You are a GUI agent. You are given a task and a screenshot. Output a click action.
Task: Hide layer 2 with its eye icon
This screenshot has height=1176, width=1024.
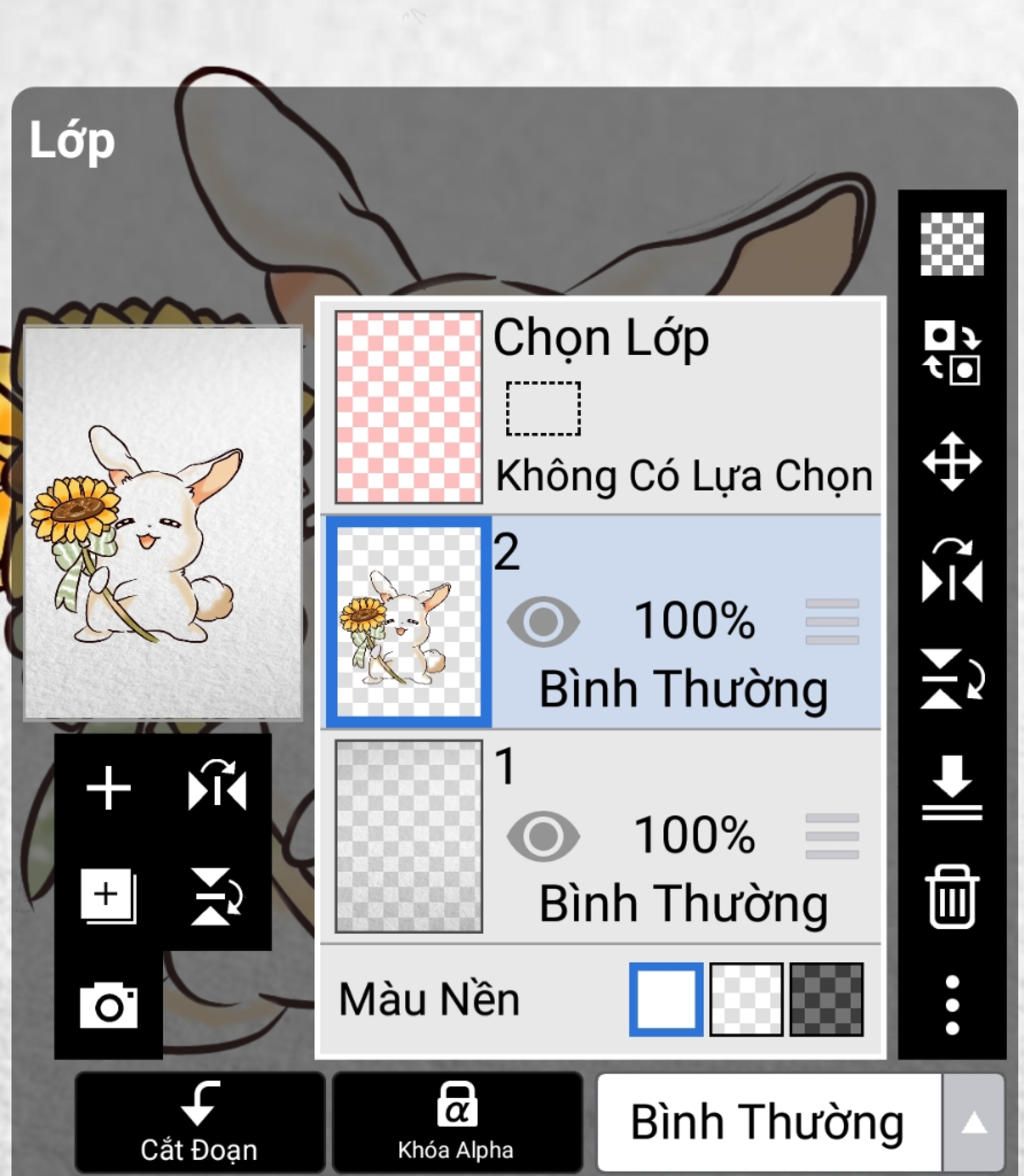(x=542, y=621)
